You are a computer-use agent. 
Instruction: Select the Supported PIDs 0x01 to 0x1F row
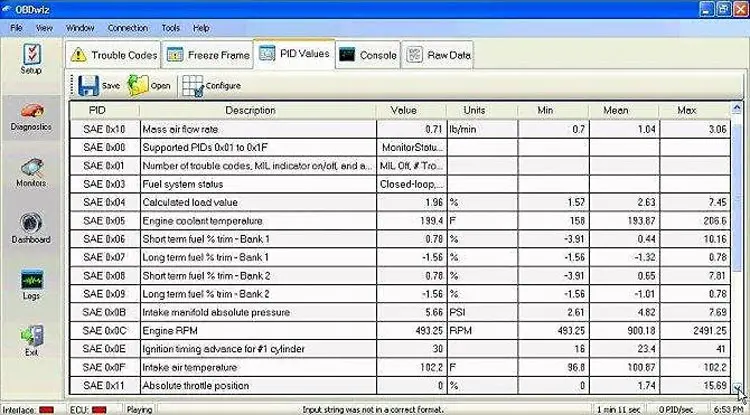coord(400,147)
